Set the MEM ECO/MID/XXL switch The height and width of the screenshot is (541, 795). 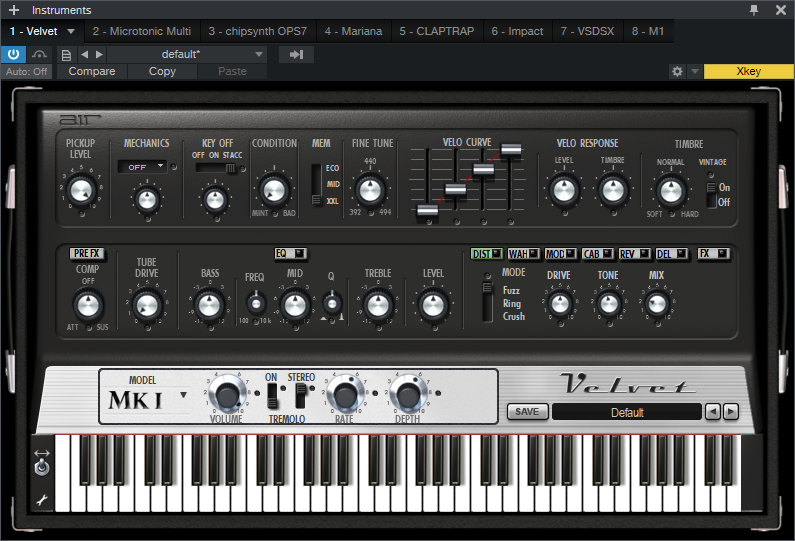[x=316, y=185]
